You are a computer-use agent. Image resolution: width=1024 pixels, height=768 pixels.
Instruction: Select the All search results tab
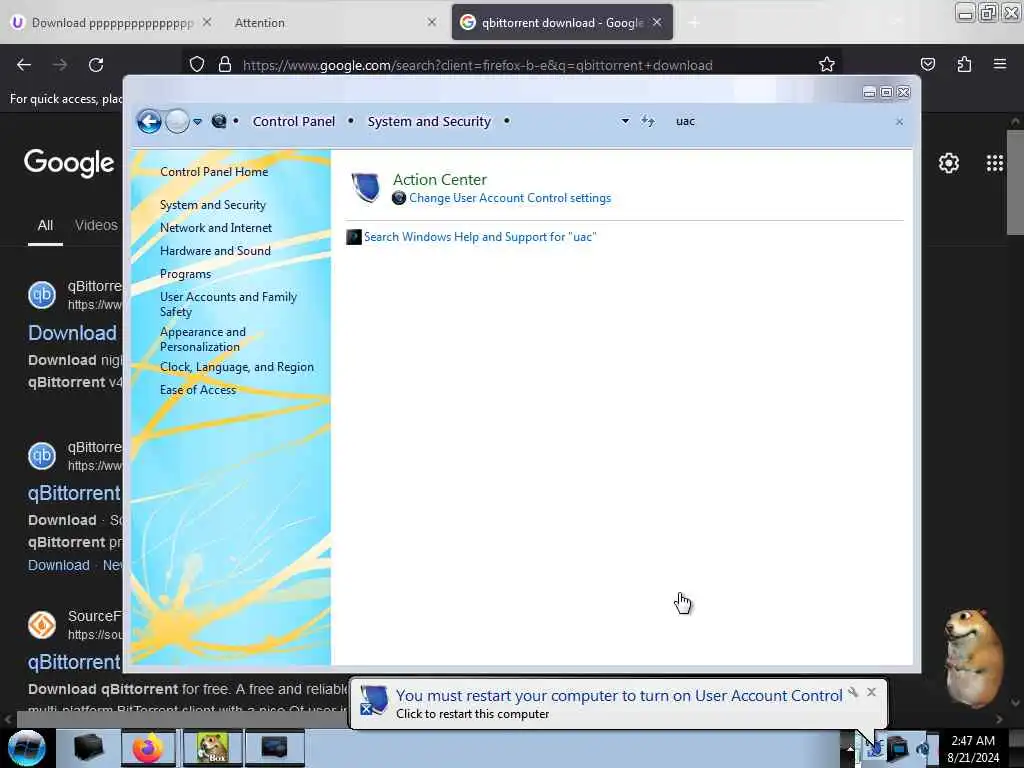click(x=45, y=225)
